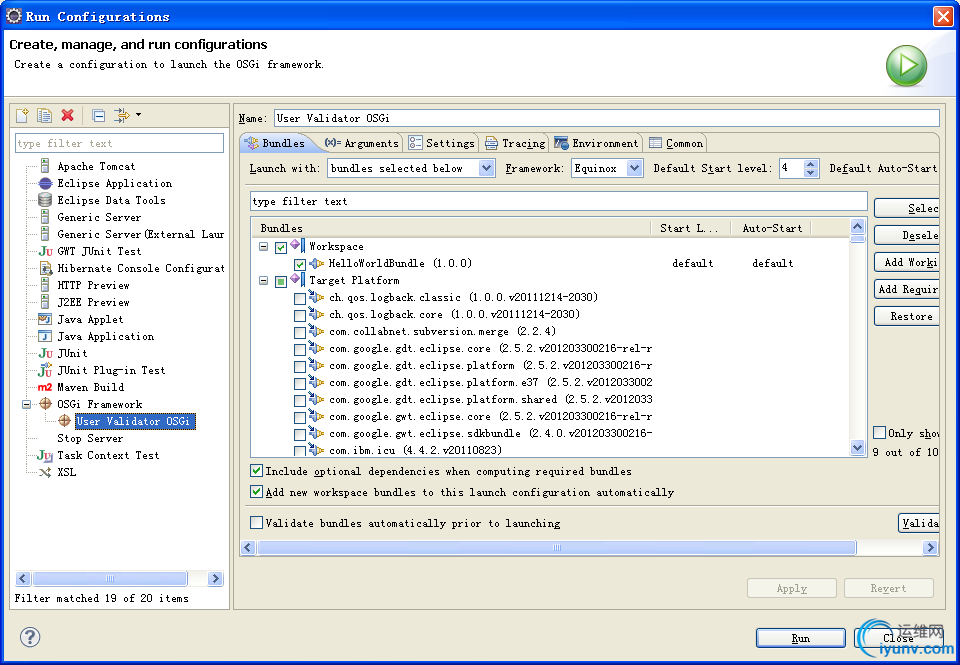Screen dimensions: 960x665
Task: Click the JUnit Plug-in Test icon
Action: point(45,370)
